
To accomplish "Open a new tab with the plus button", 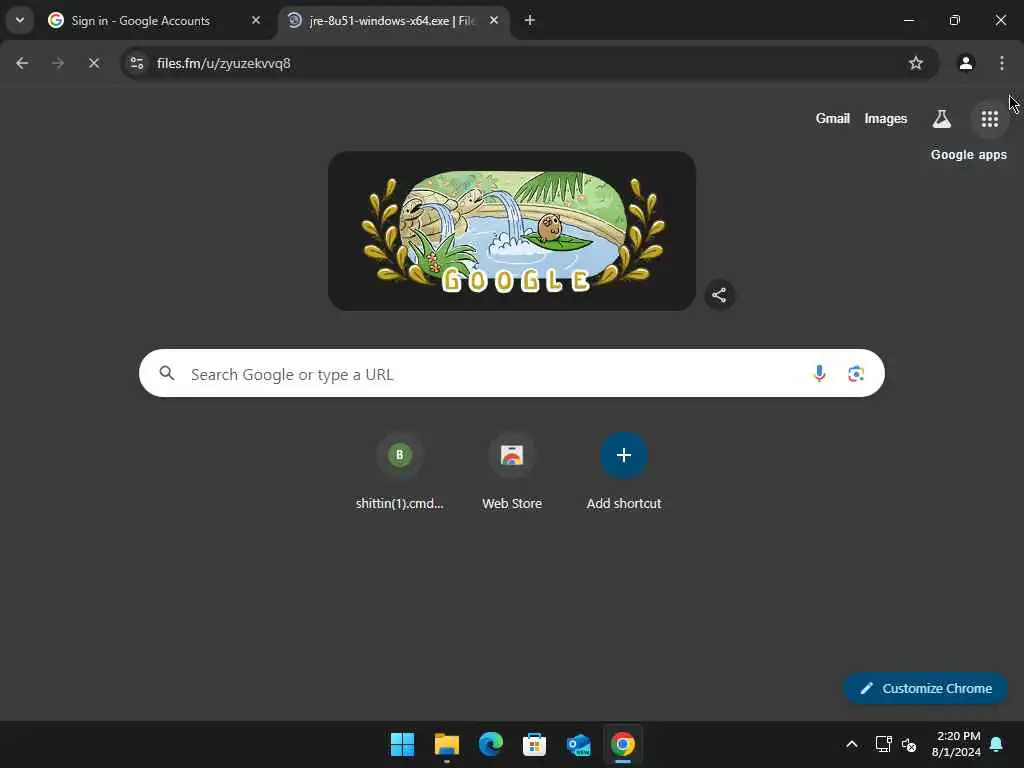I will [530, 20].
